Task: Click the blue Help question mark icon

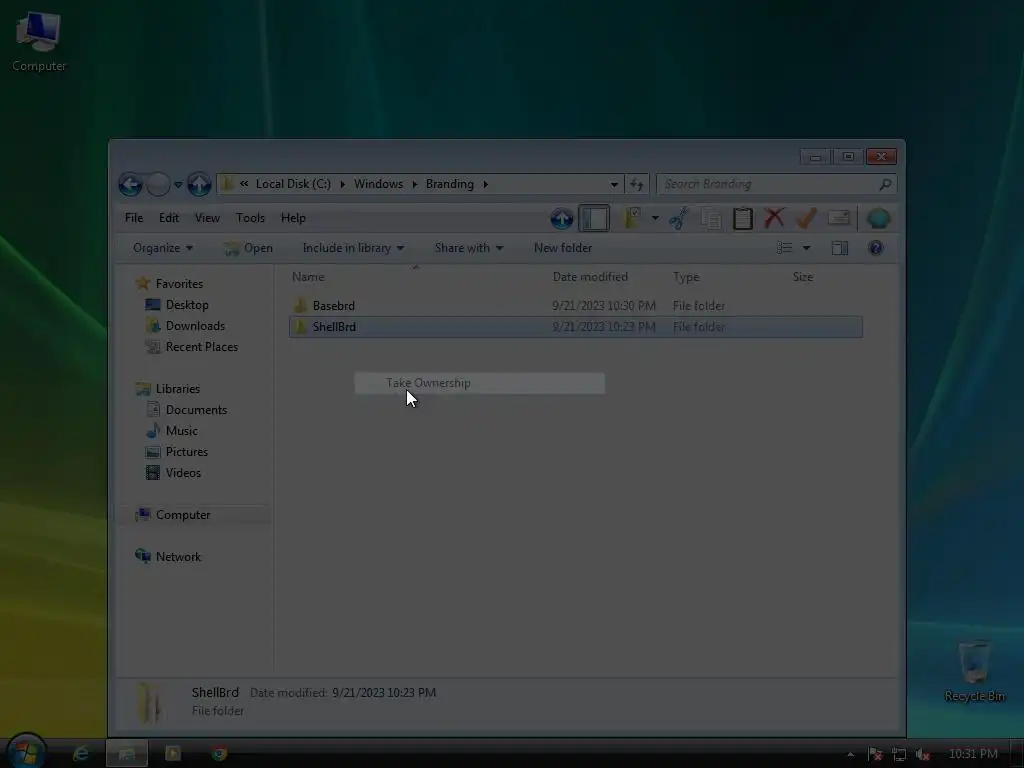Action: 876,248
